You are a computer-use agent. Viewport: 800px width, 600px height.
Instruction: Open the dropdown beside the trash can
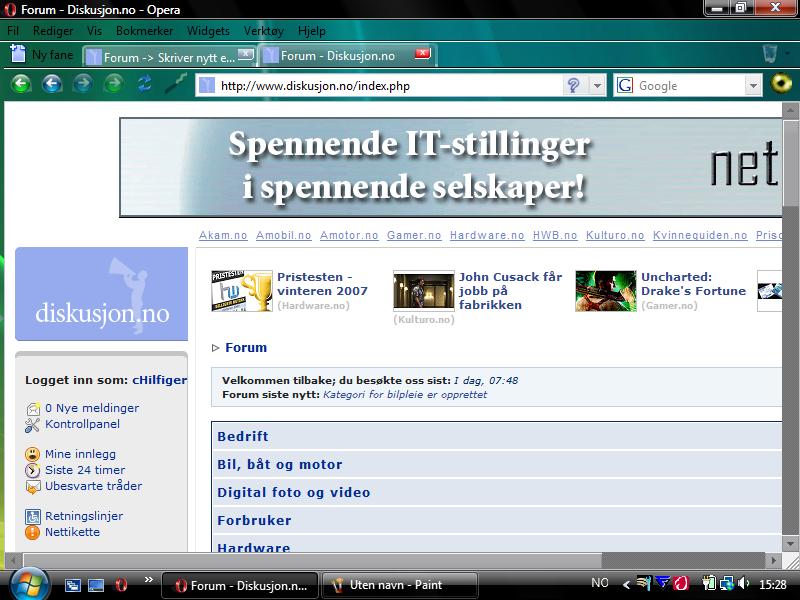(788, 53)
